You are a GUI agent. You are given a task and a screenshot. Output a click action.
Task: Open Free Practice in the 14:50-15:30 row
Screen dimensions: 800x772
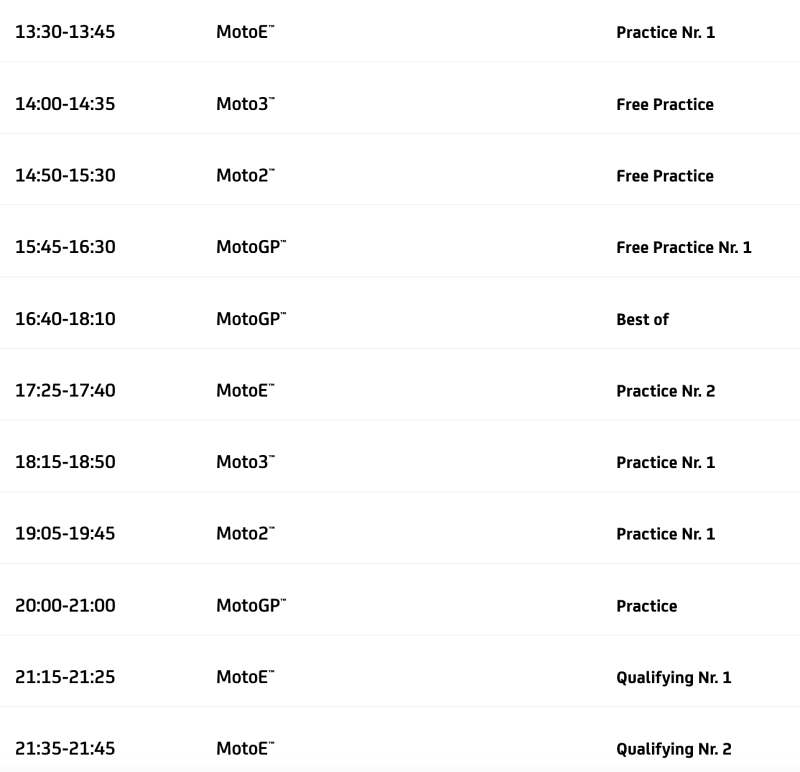point(664,176)
